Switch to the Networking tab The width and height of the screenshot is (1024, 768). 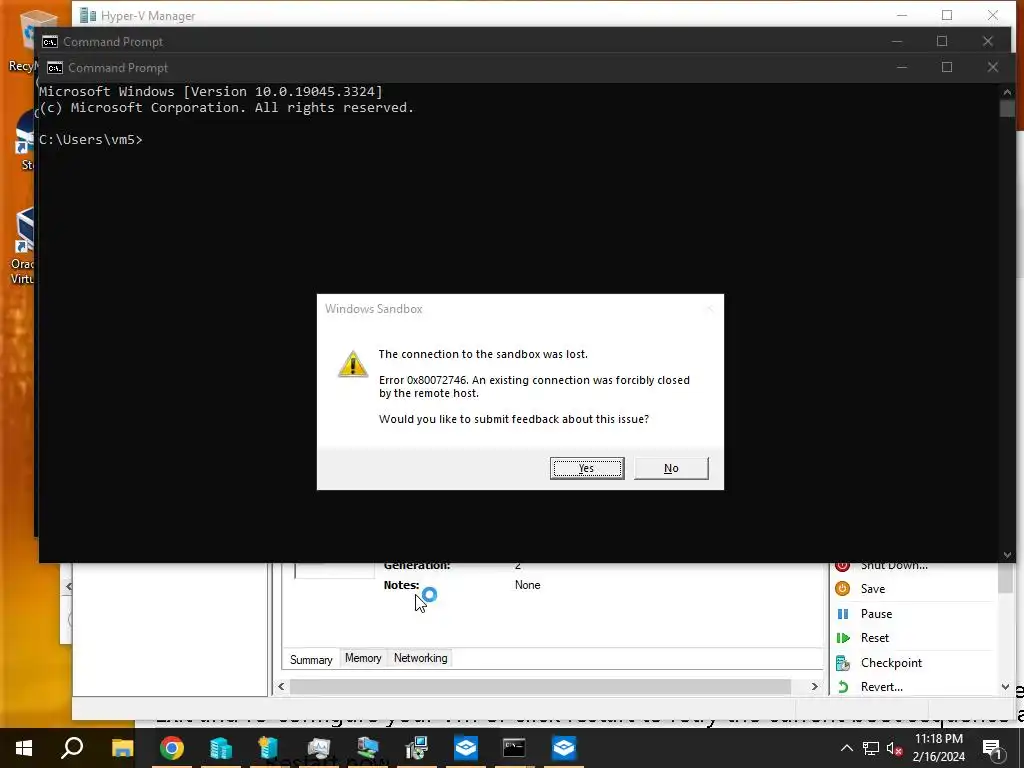pos(421,658)
